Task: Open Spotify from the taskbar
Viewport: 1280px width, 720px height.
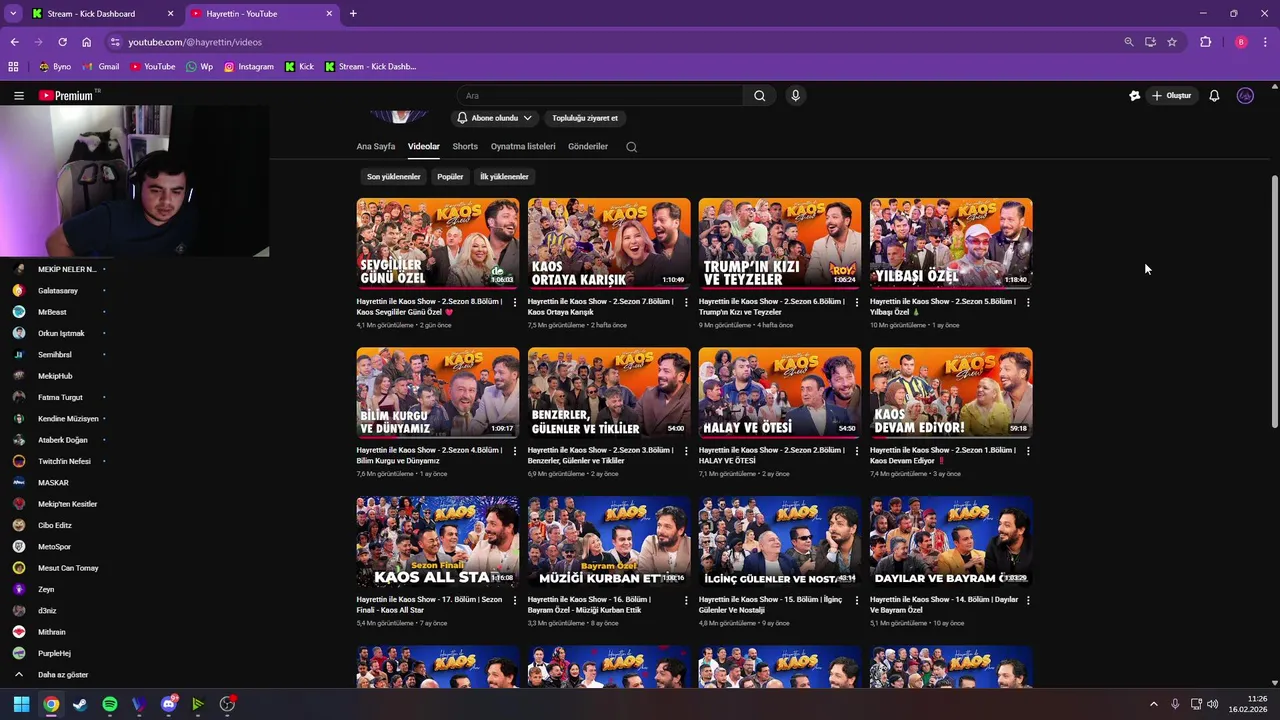Action: click(x=110, y=704)
